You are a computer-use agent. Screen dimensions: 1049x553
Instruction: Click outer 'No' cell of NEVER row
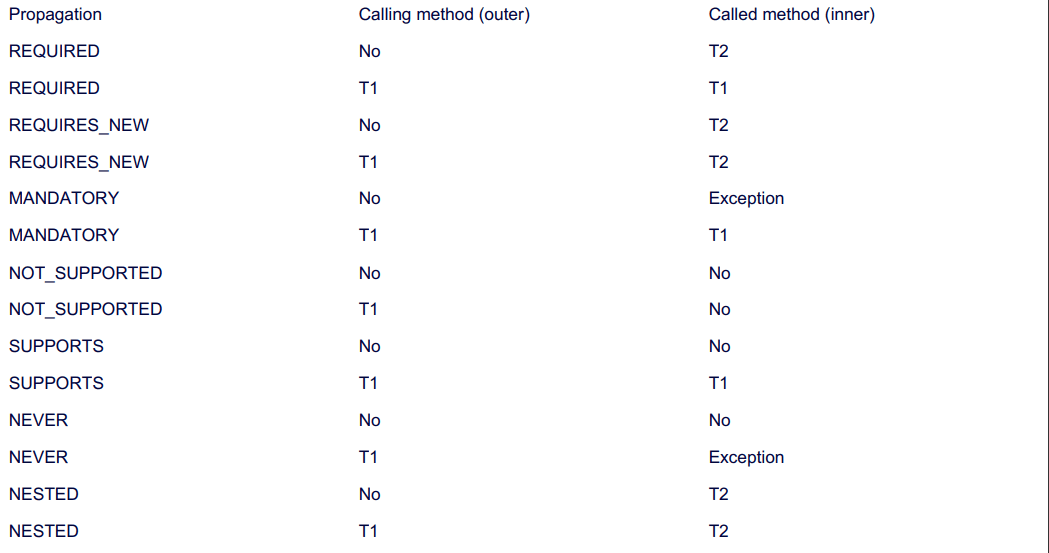click(x=370, y=421)
